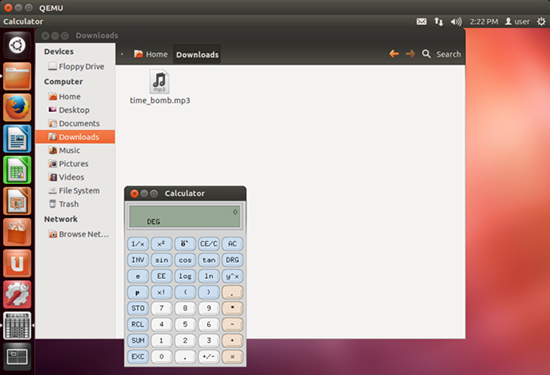Viewport: 550px width, 375px height.
Task: Toggle DRG angle mode on calculator
Action: tap(232, 260)
